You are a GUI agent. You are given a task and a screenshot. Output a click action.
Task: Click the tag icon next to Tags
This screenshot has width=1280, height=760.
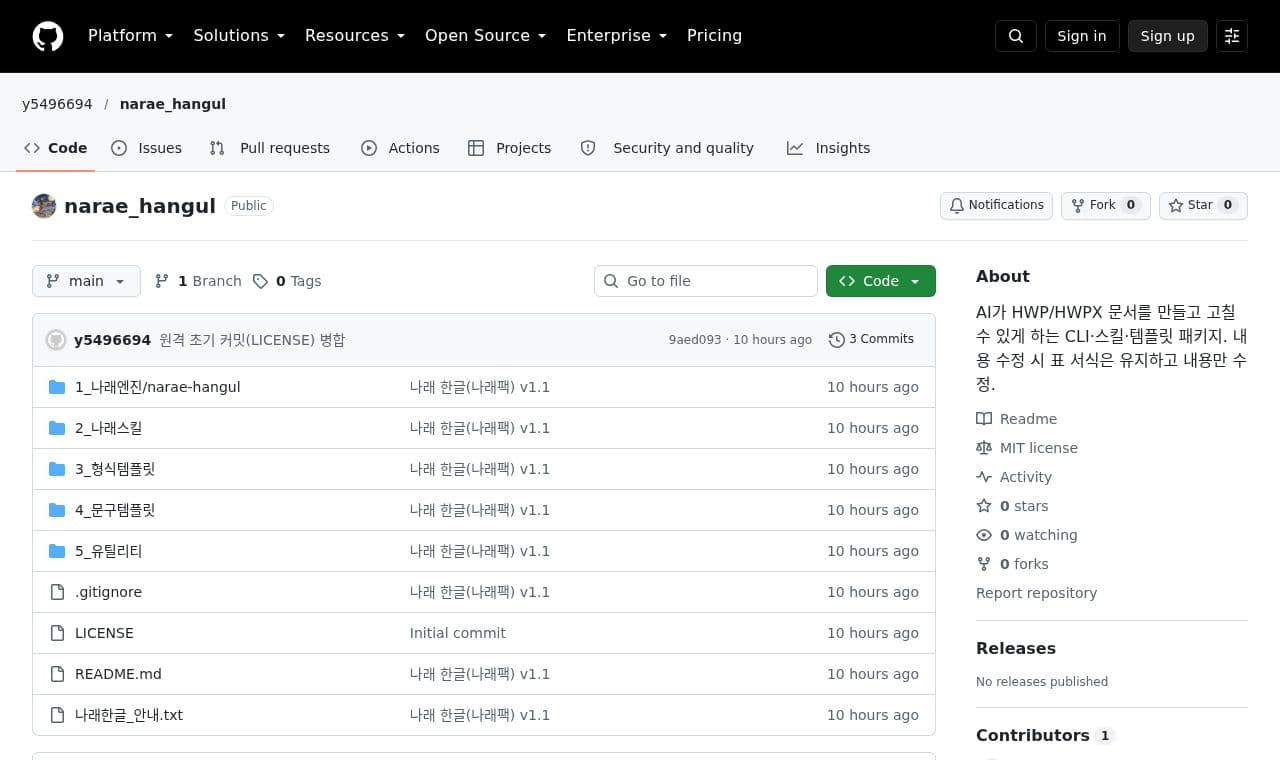coord(260,281)
